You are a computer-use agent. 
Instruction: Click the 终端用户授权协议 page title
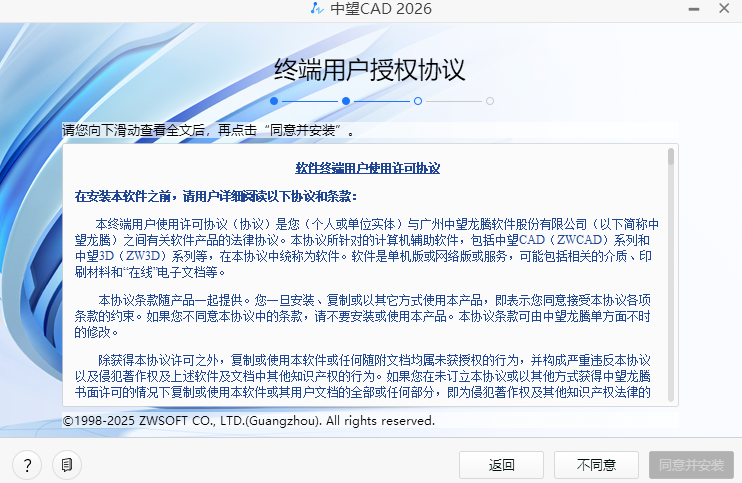coord(370,70)
